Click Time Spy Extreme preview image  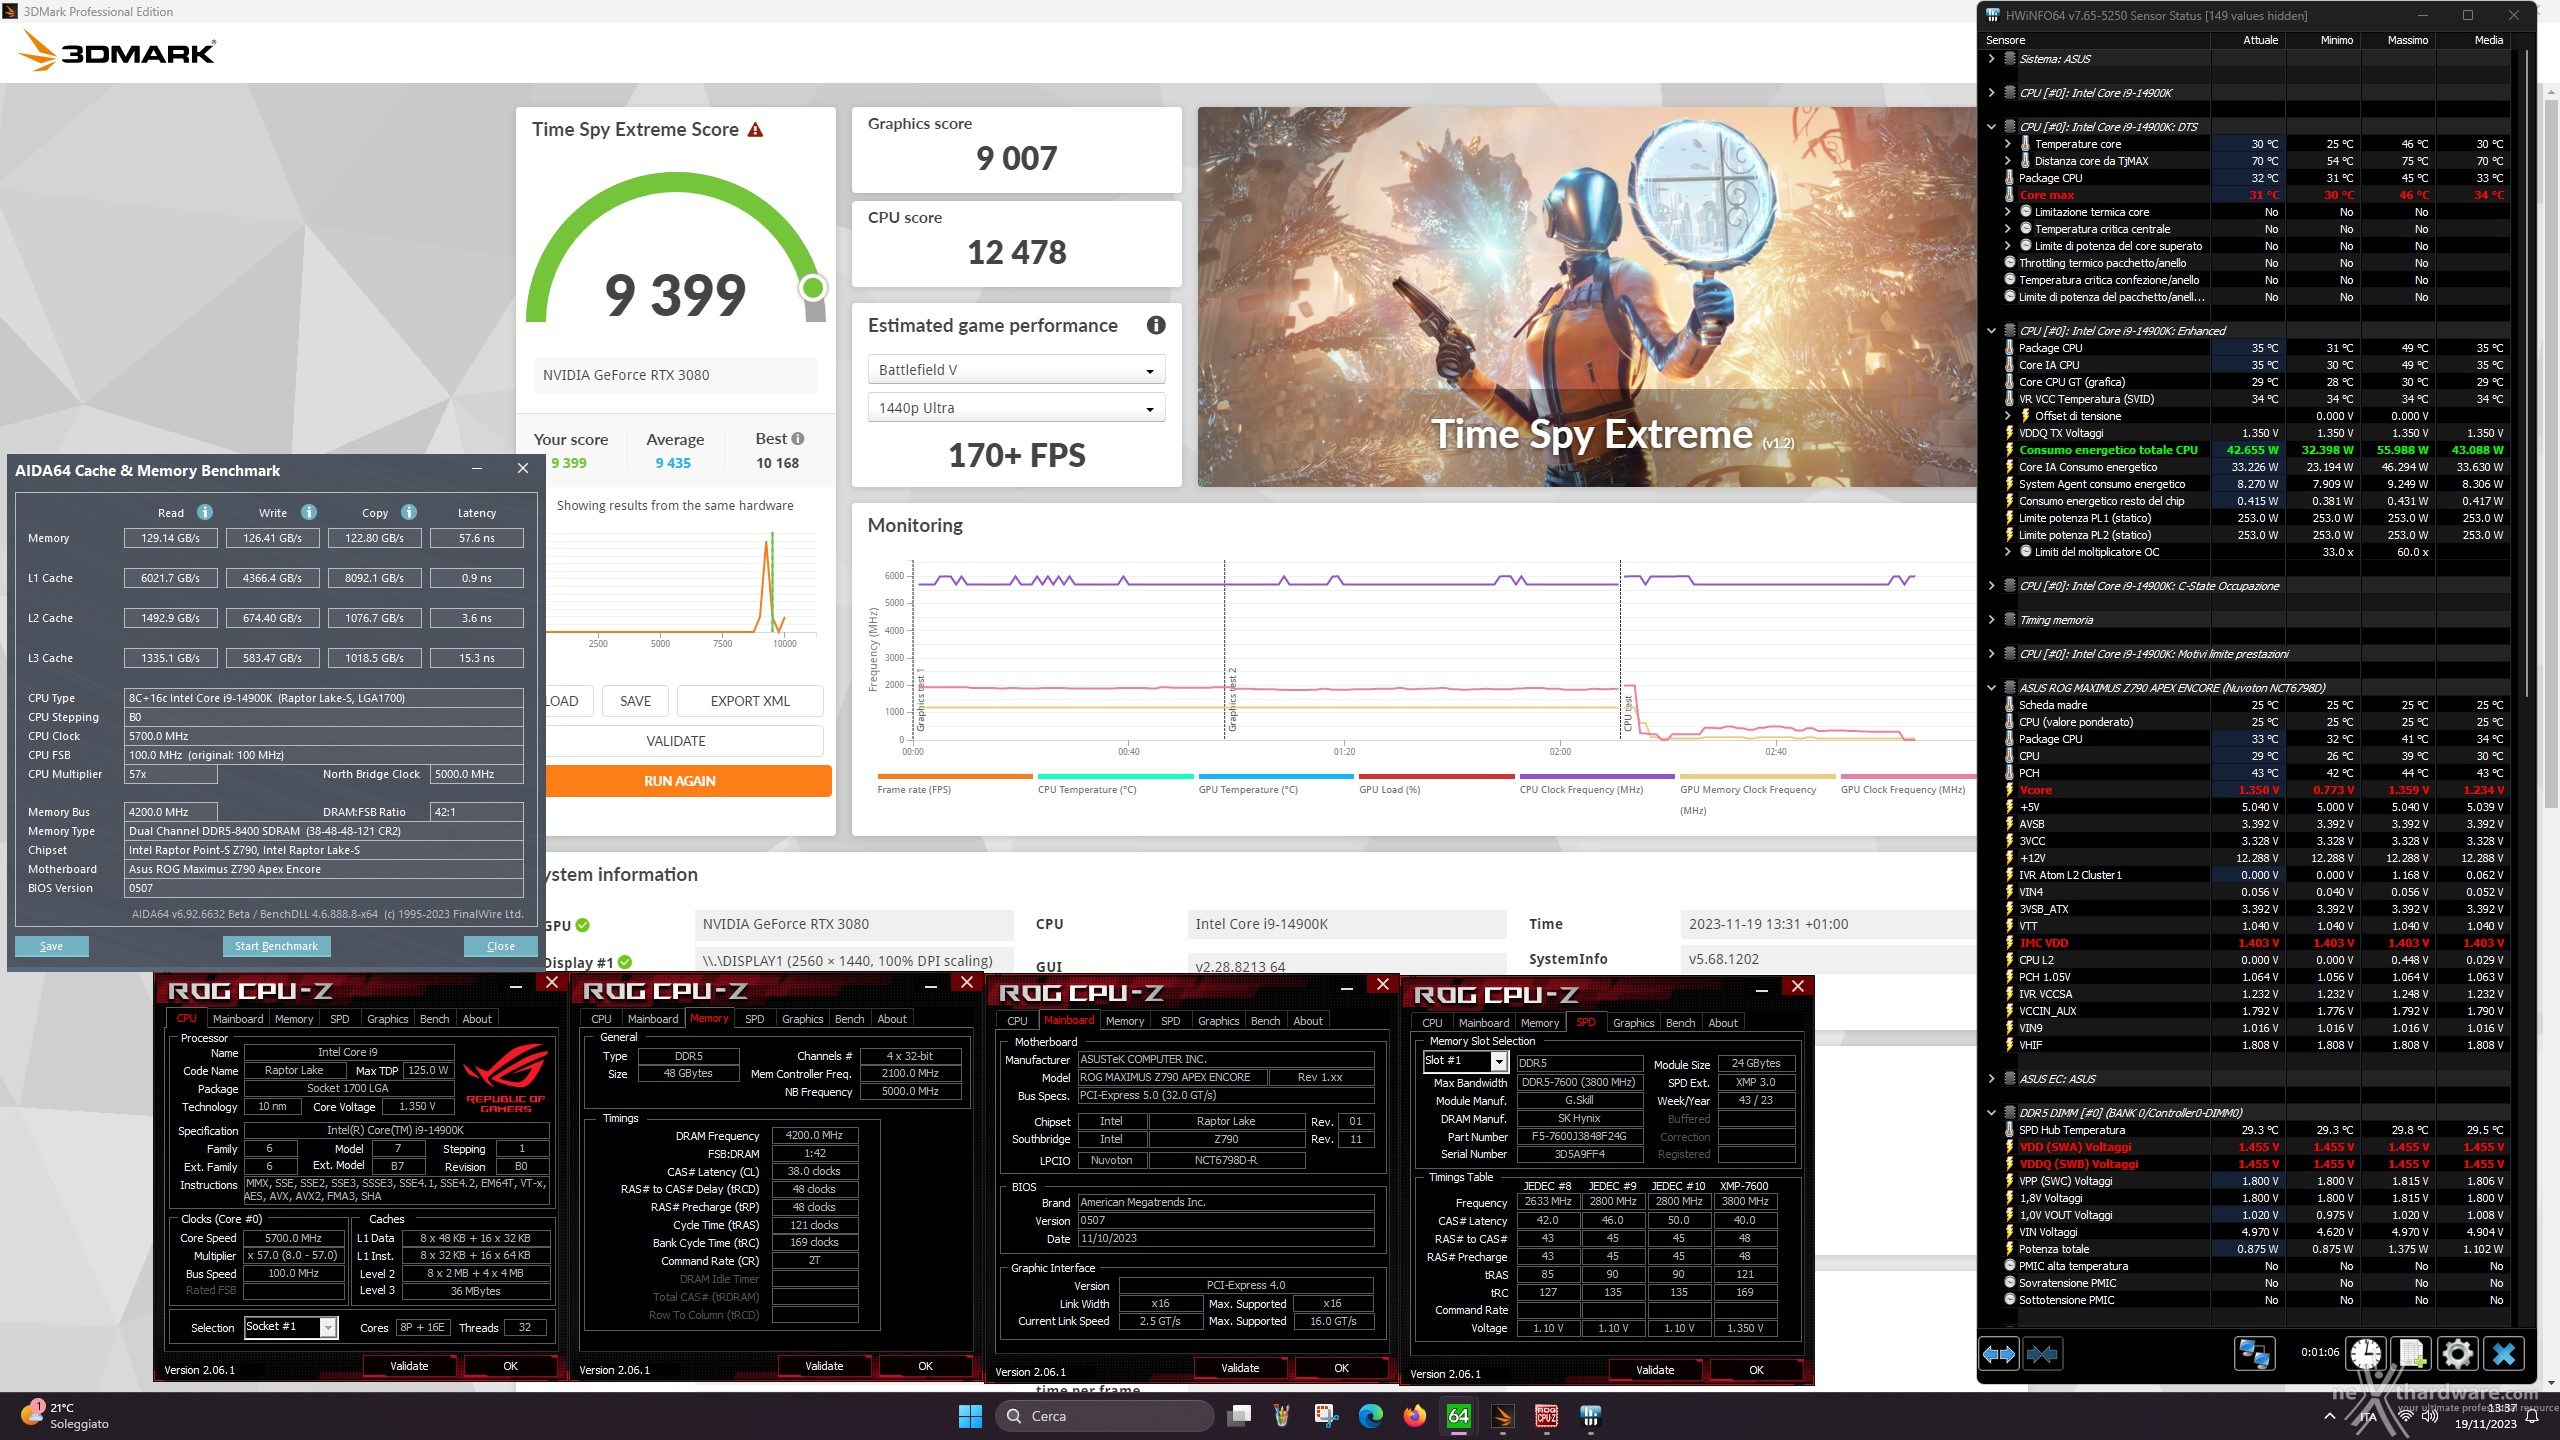coord(1587,297)
